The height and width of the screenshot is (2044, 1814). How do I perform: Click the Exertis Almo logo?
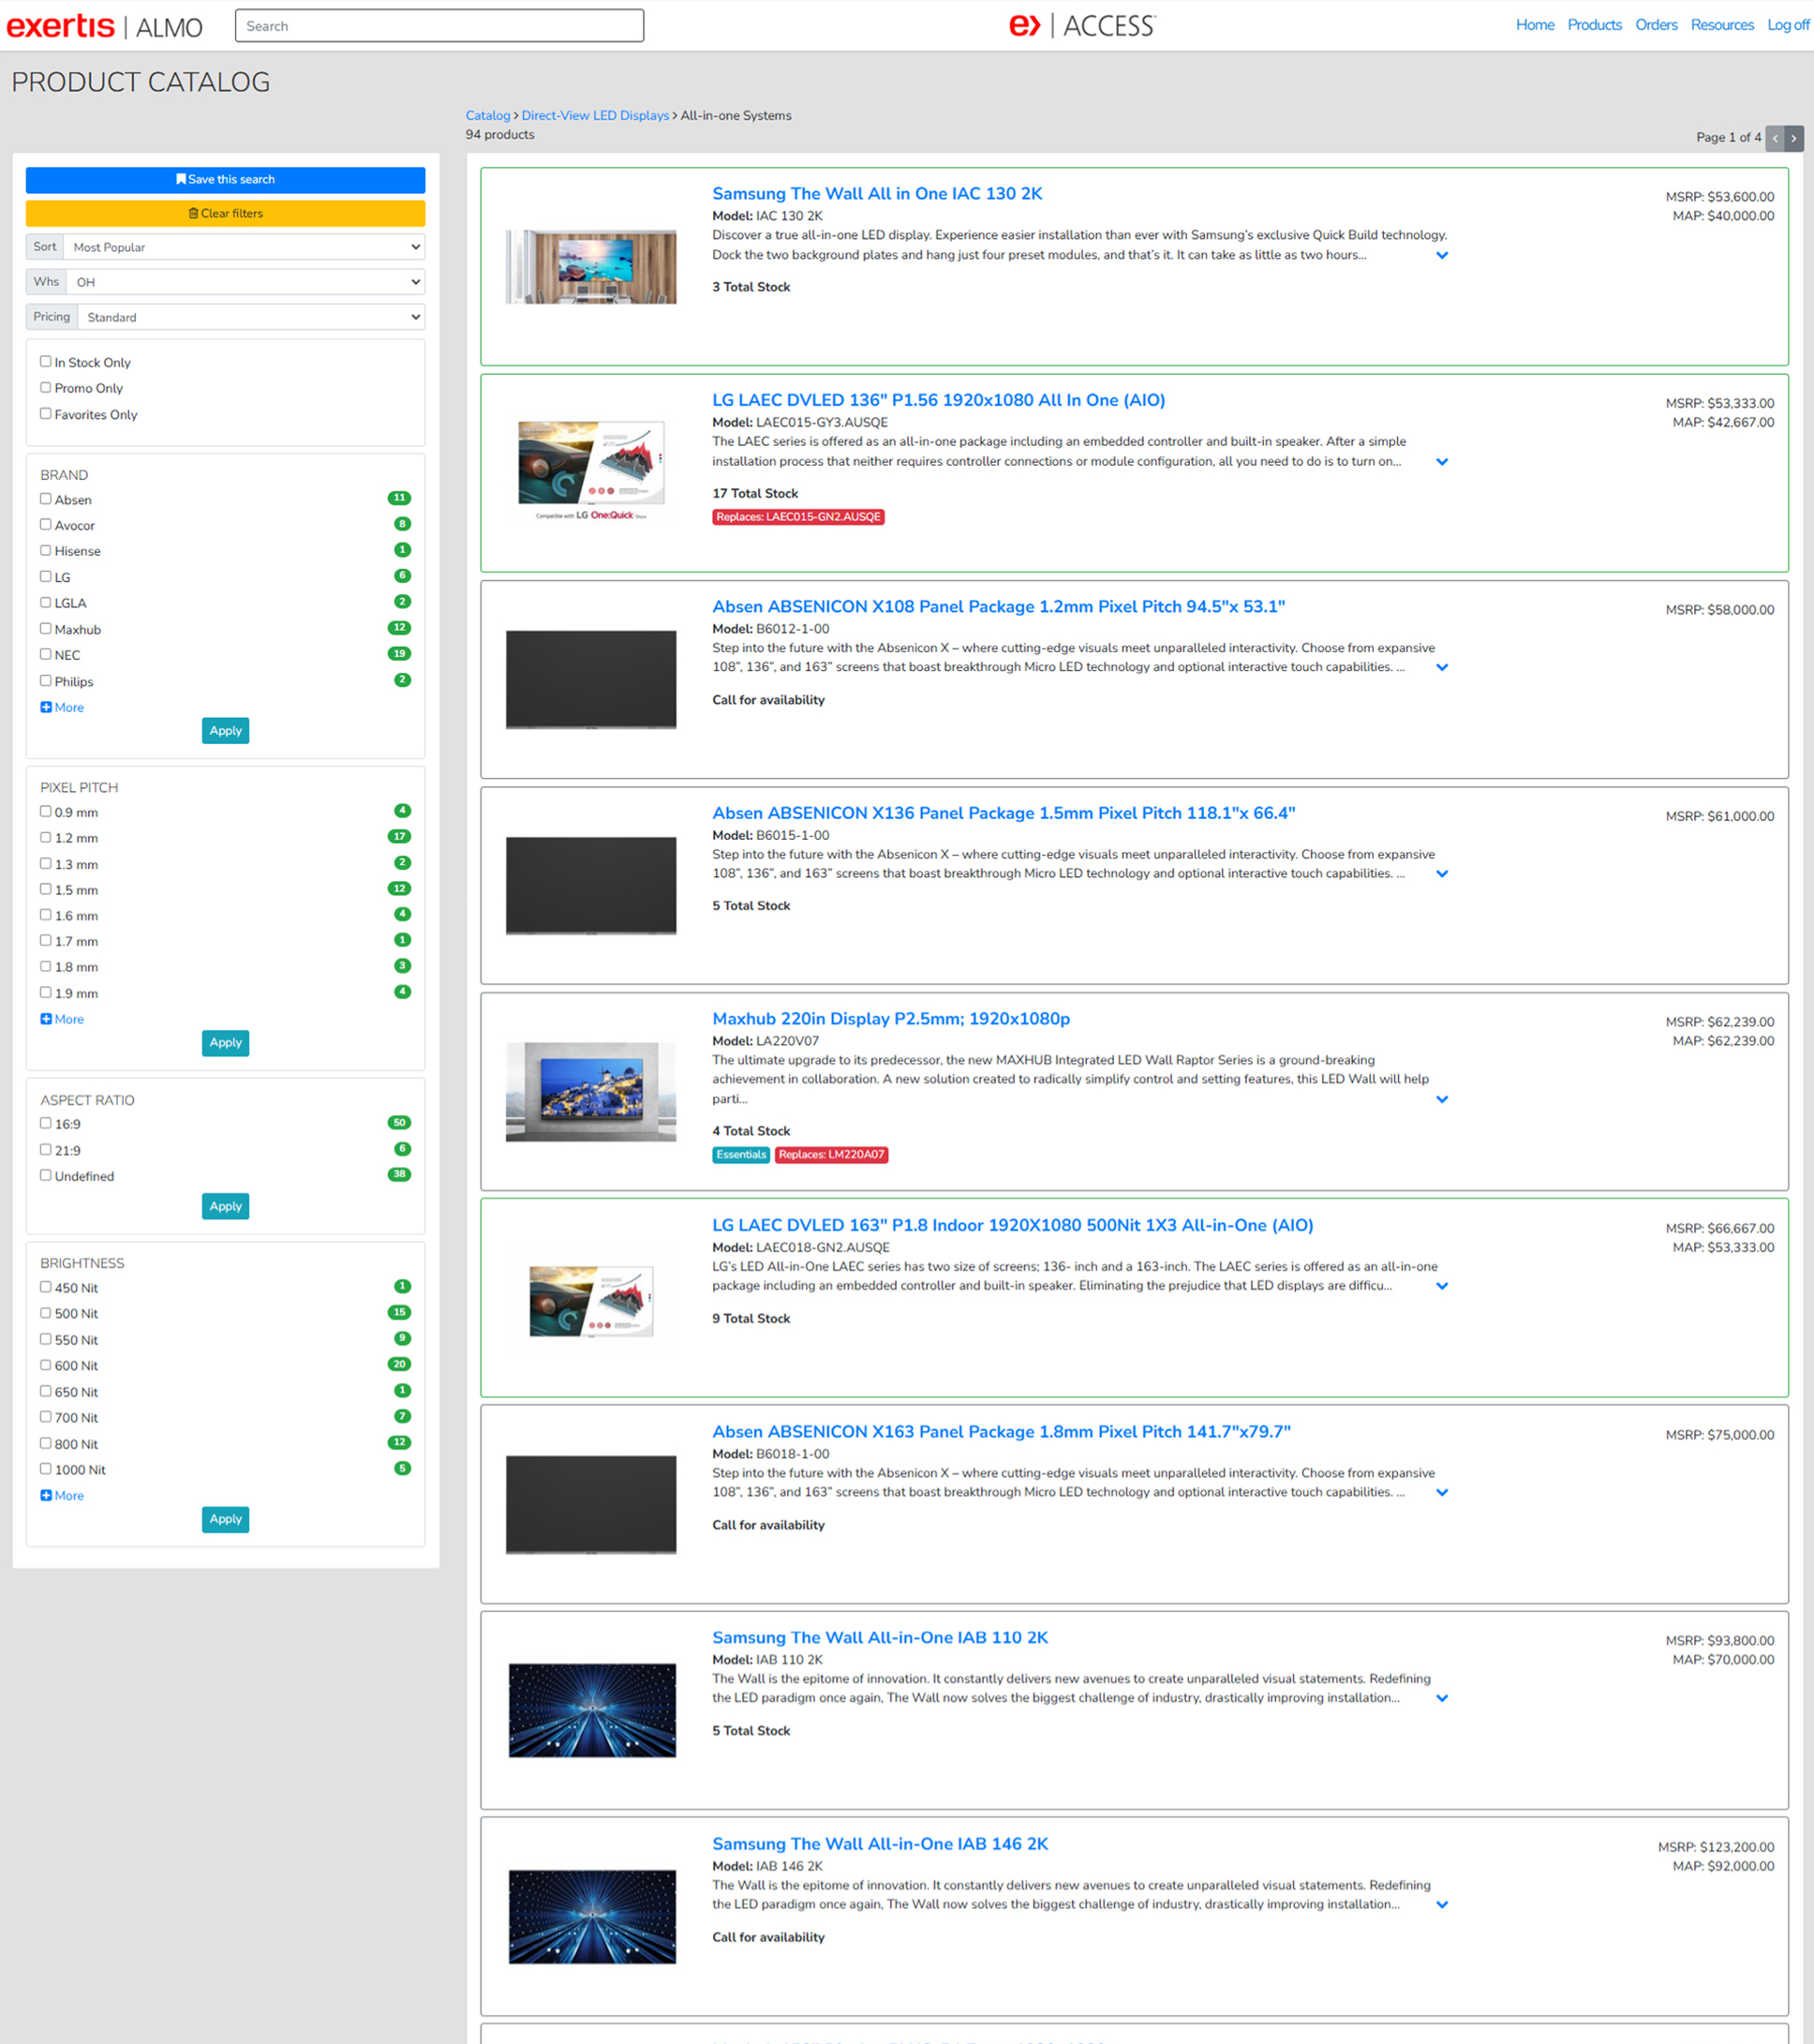pos(105,26)
